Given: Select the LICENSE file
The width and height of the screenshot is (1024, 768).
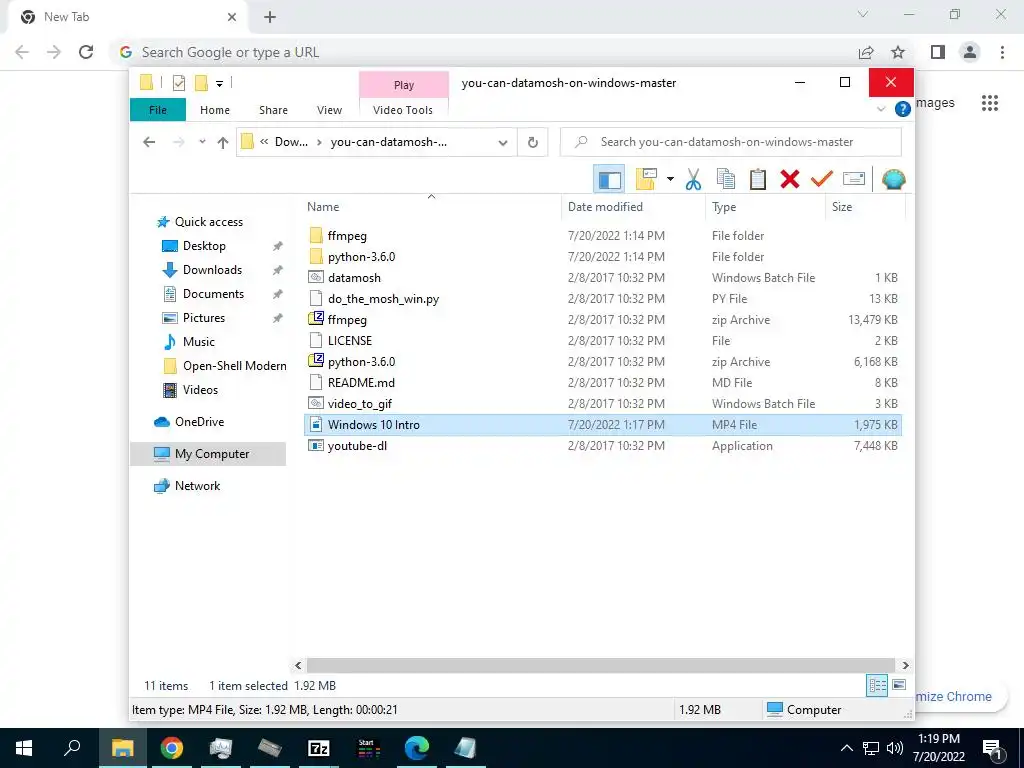Looking at the screenshot, I should [603, 340].
